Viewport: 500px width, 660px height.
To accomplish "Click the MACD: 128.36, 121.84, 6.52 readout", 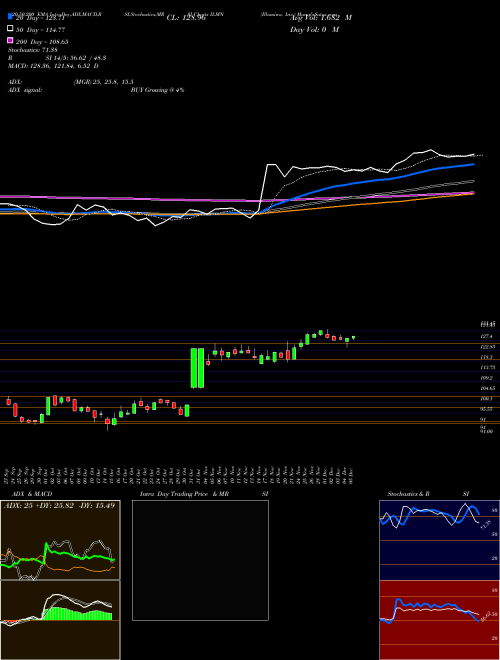I will 53,66.
